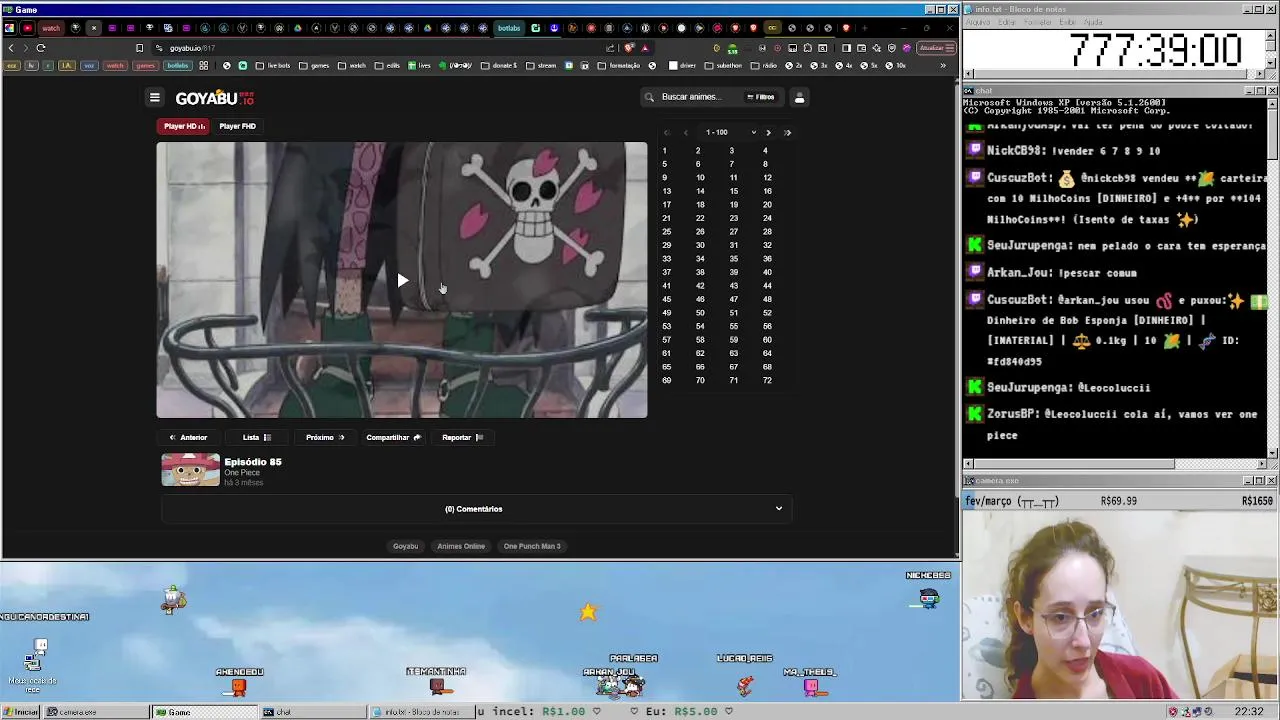Open the 'subathon' bookmark folder

tap(724, 66)
